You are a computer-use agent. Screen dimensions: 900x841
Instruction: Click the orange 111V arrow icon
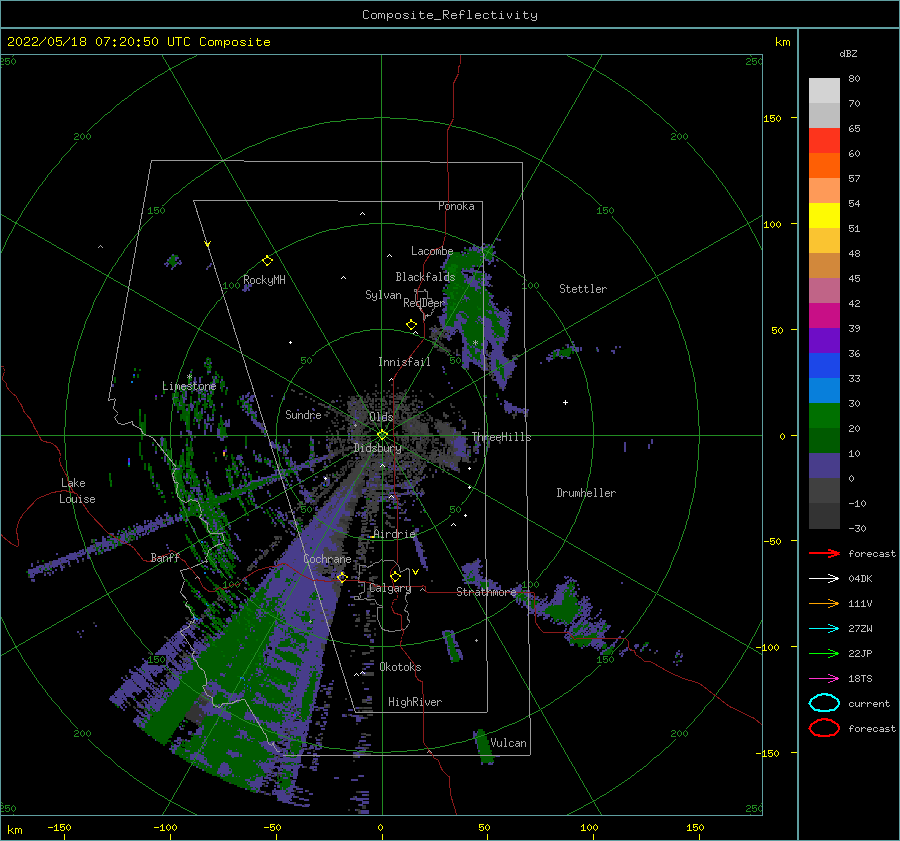click(x=824, y=603)
